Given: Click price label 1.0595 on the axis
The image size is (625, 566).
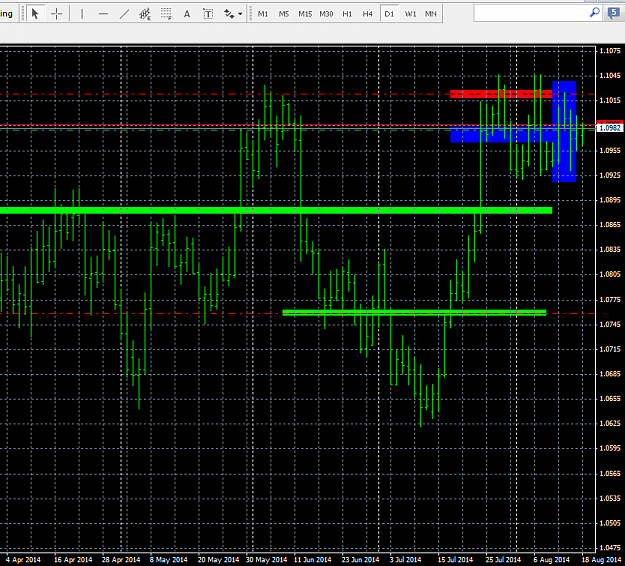Looking at the screenshot, I should click(610, 448).
